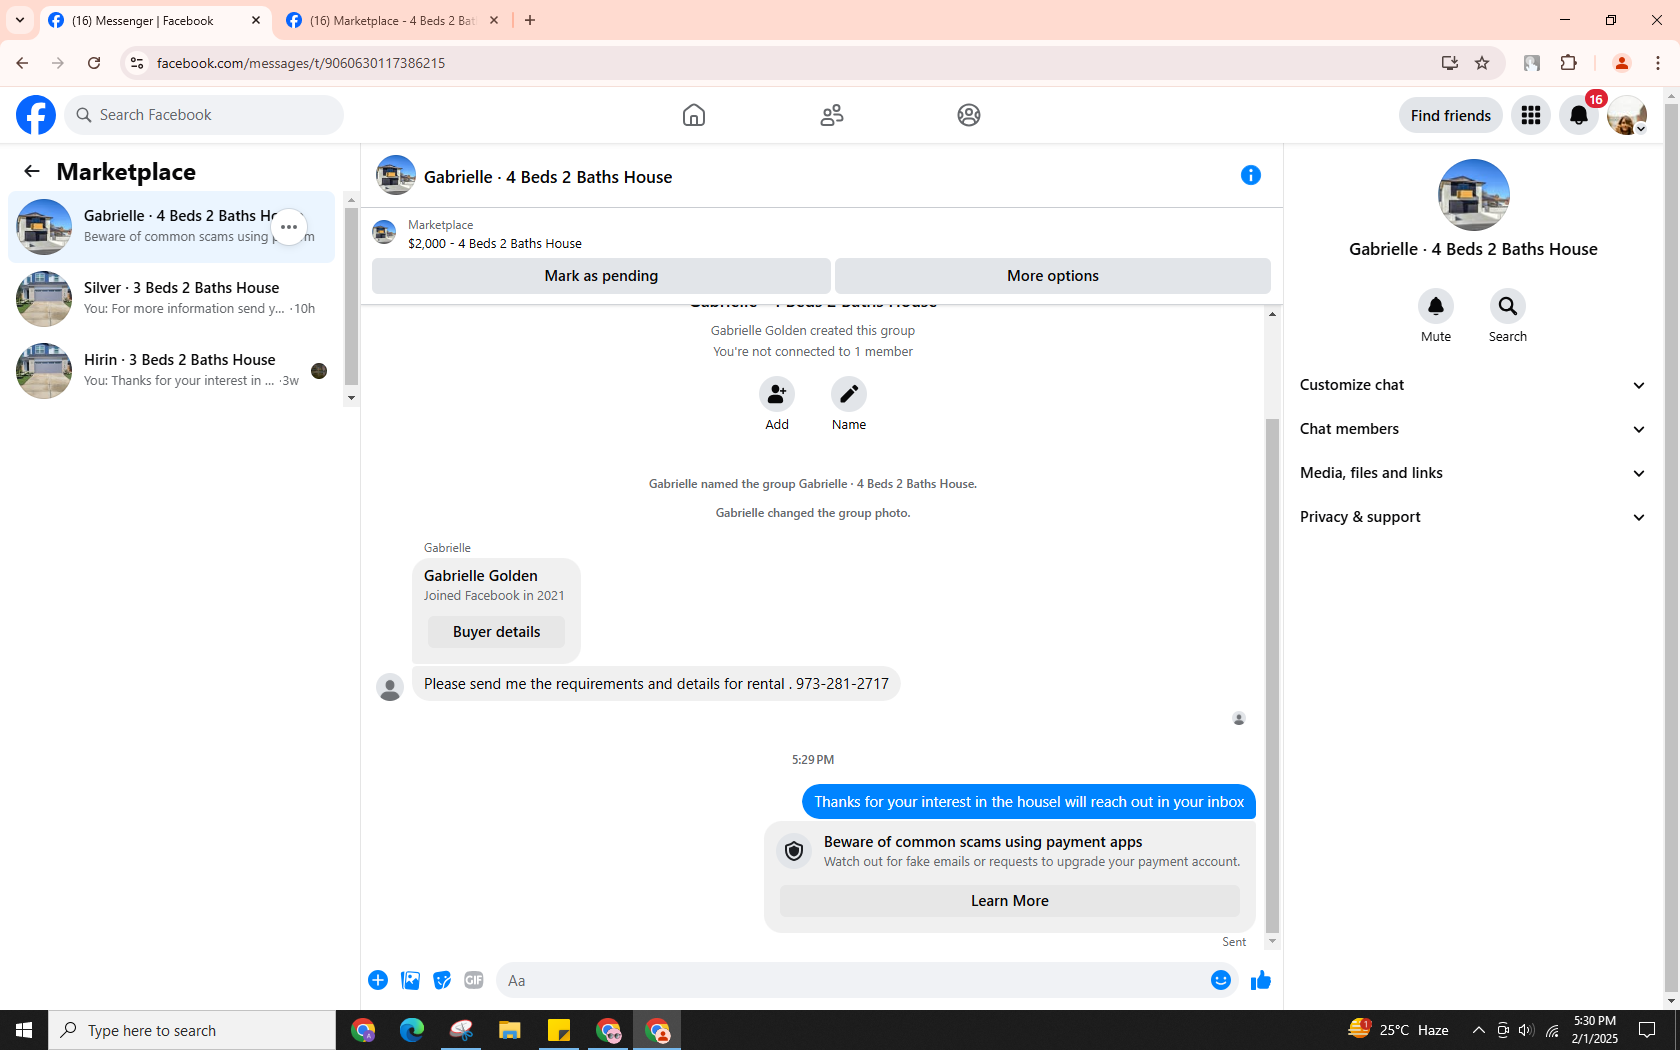Go back from Marketplace chats list
The image size is (1680, 1050).
click(32, 171)
